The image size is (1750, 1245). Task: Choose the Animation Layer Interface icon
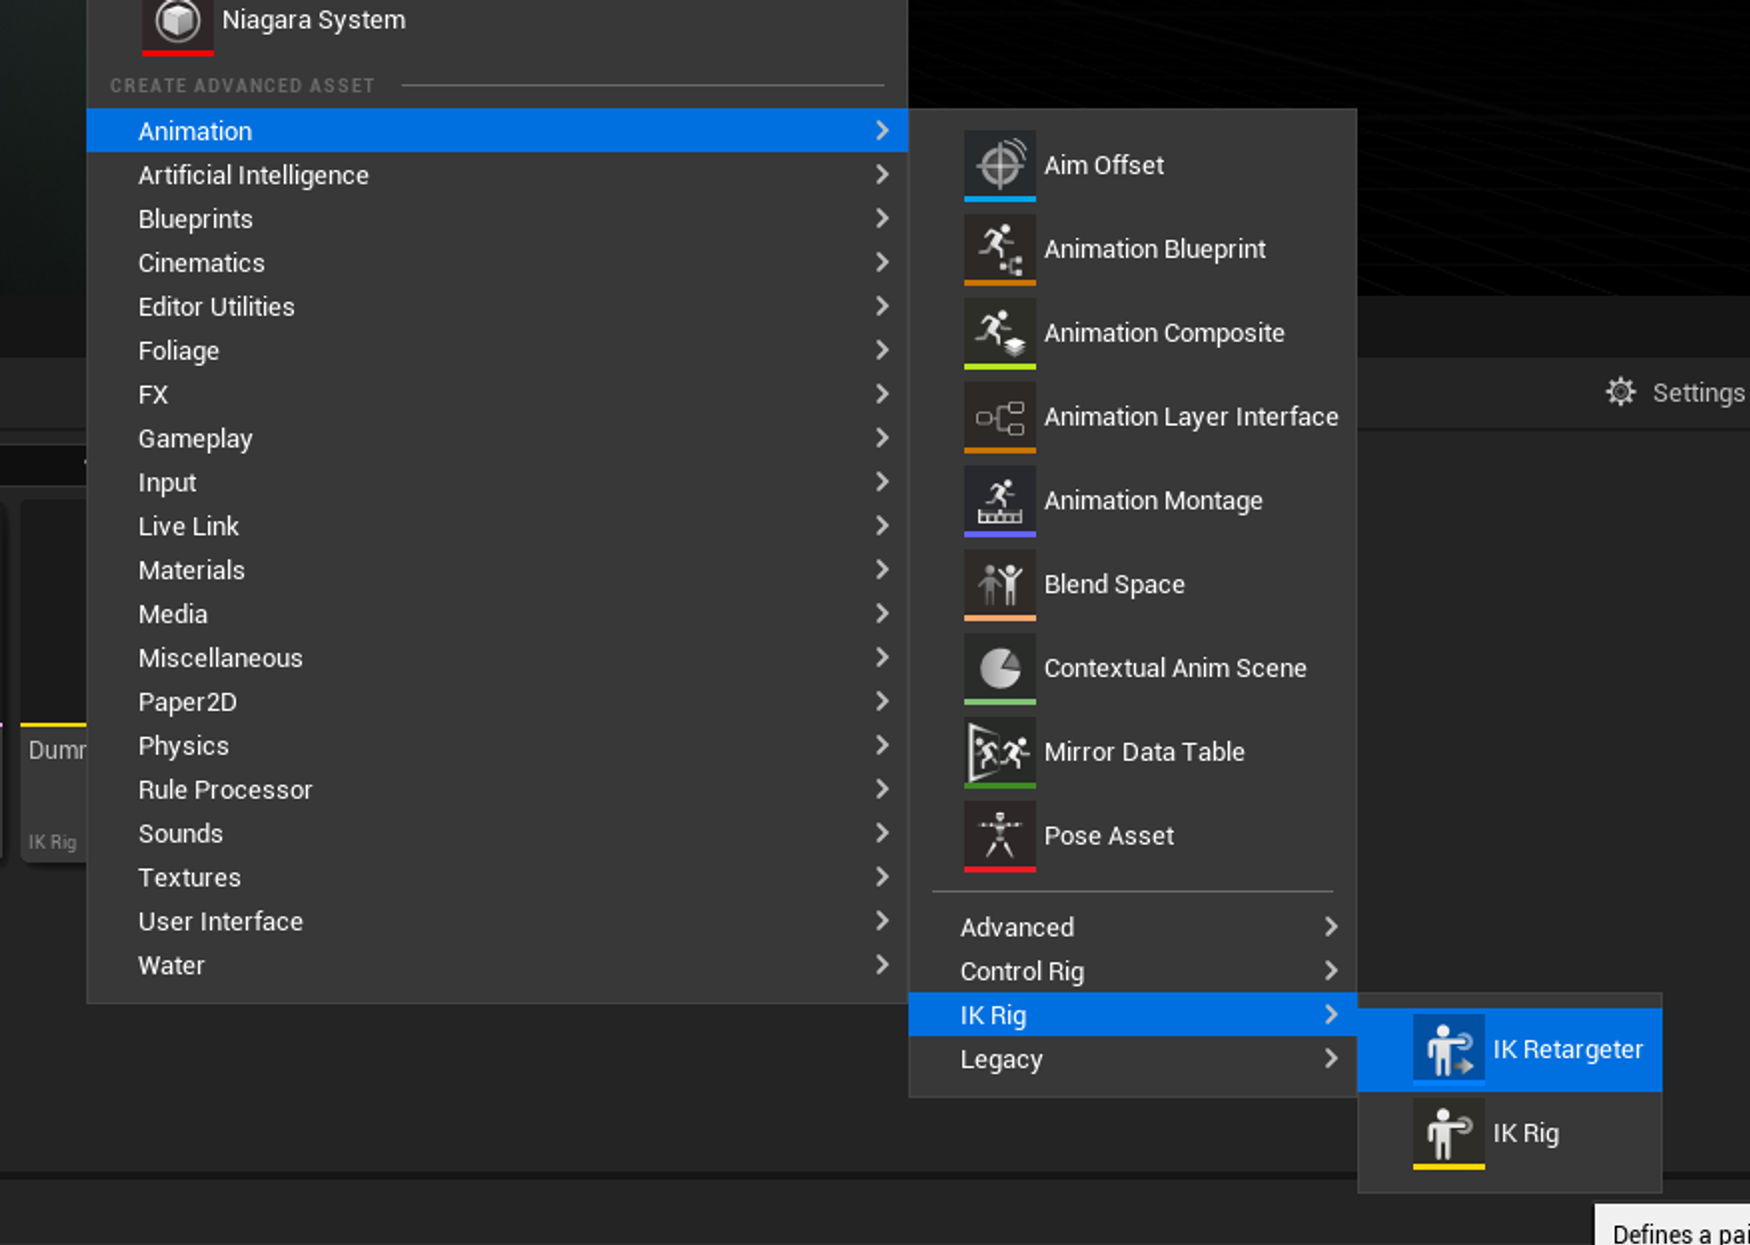[x=999, y=417]
